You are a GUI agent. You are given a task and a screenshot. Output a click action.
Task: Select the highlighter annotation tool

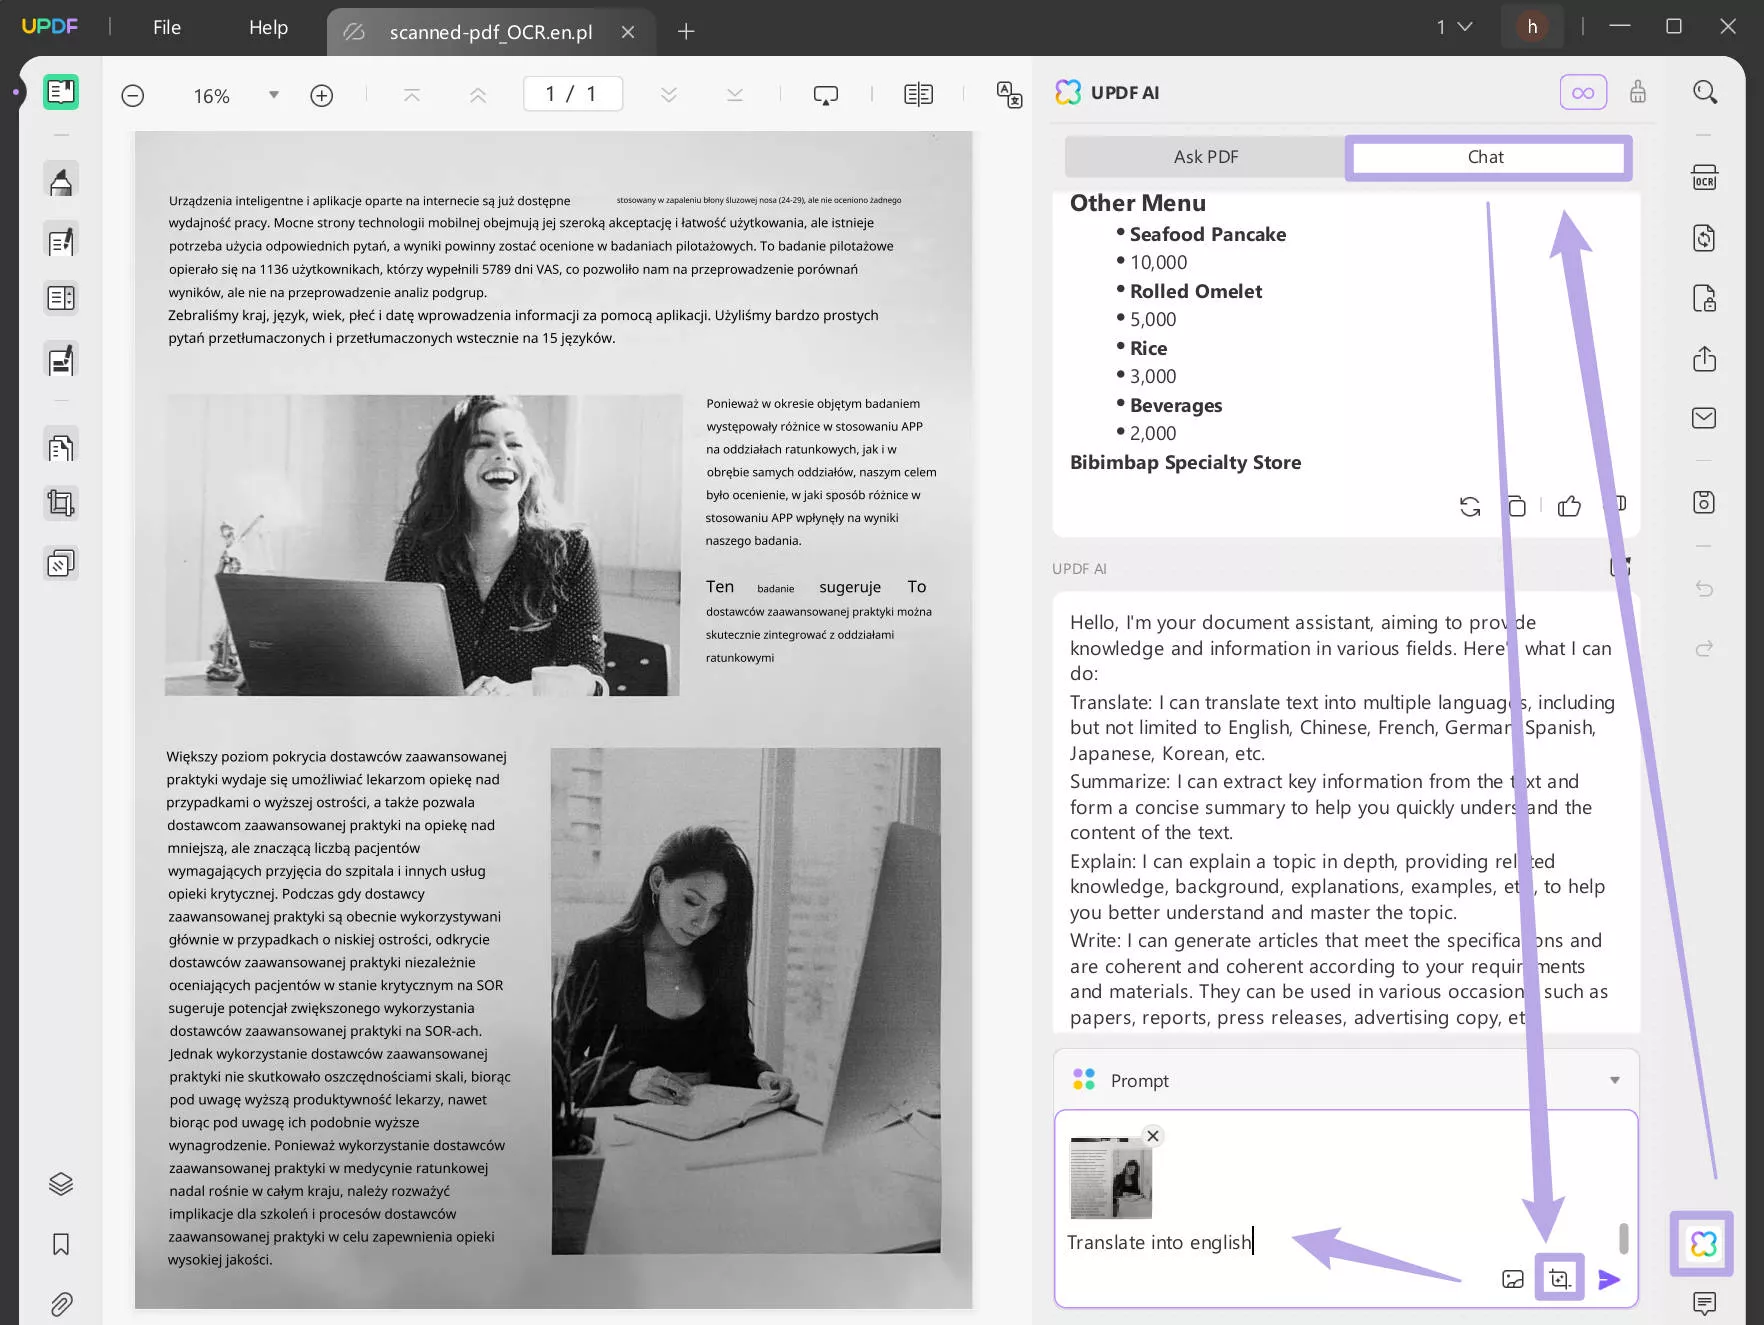click(60, 180)
